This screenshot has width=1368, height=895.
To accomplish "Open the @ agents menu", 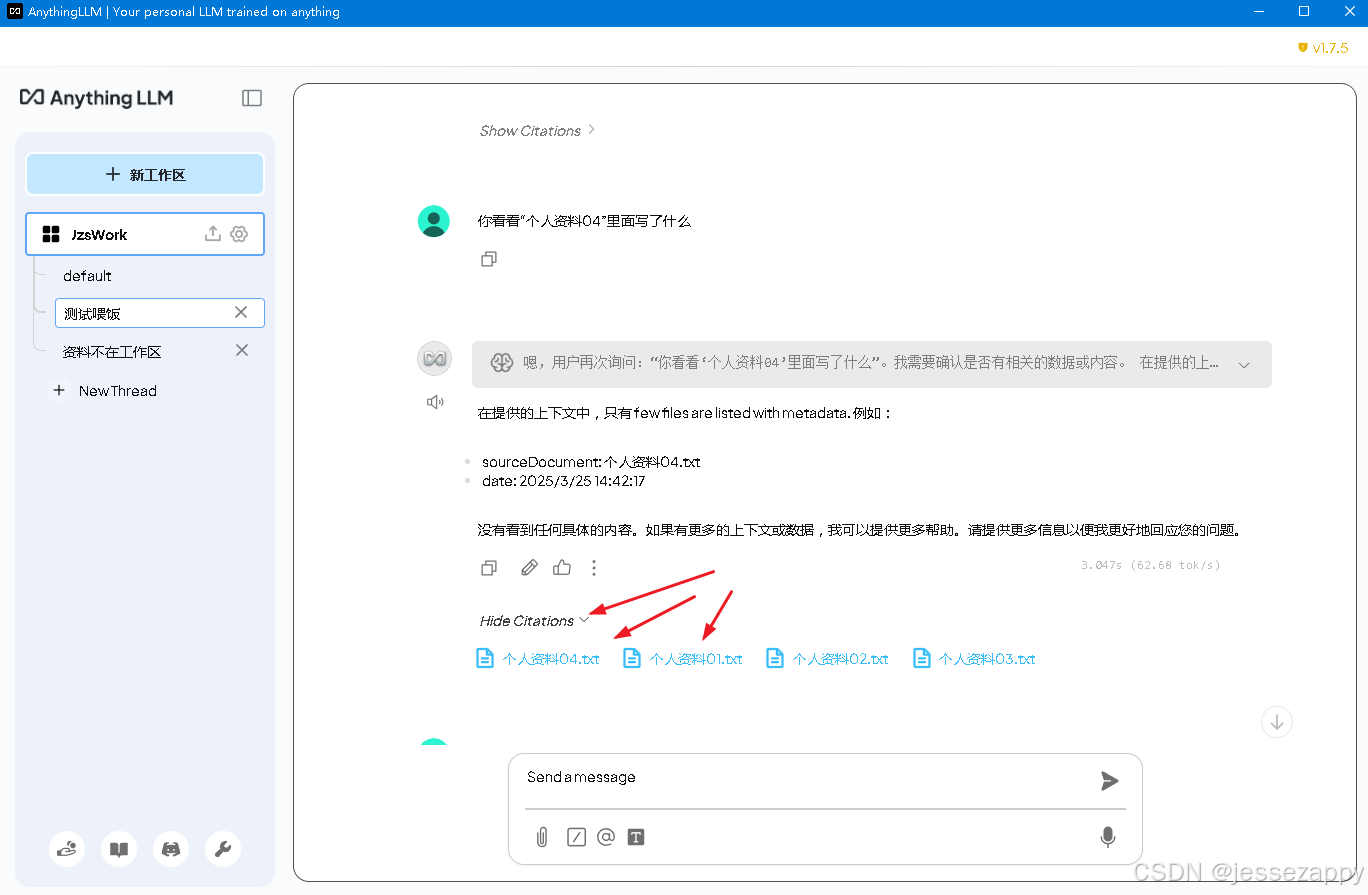I will (x=605, y=837).
